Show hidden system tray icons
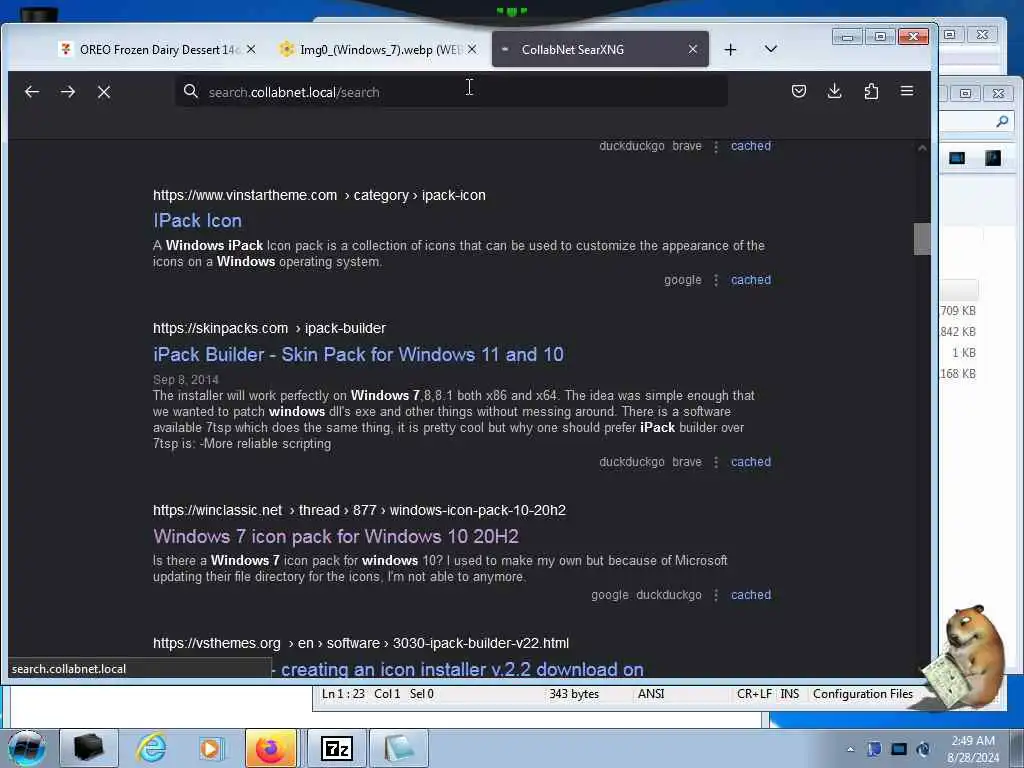 point(850,749)
